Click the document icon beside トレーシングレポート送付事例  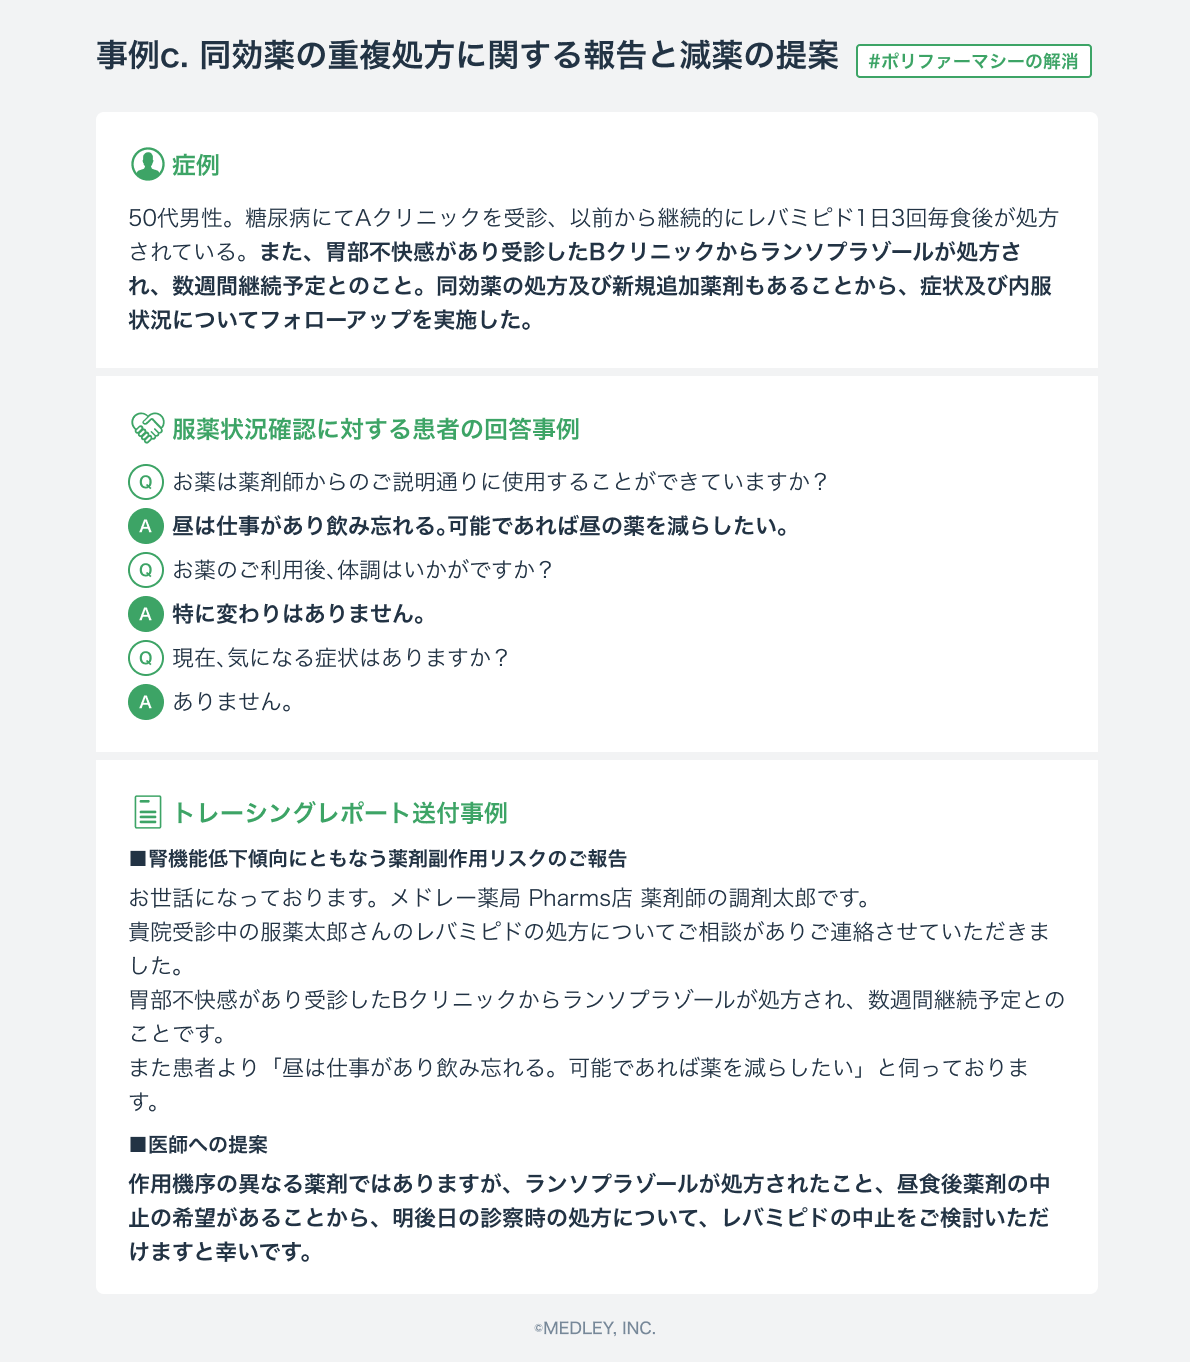[x=147, y=812]
